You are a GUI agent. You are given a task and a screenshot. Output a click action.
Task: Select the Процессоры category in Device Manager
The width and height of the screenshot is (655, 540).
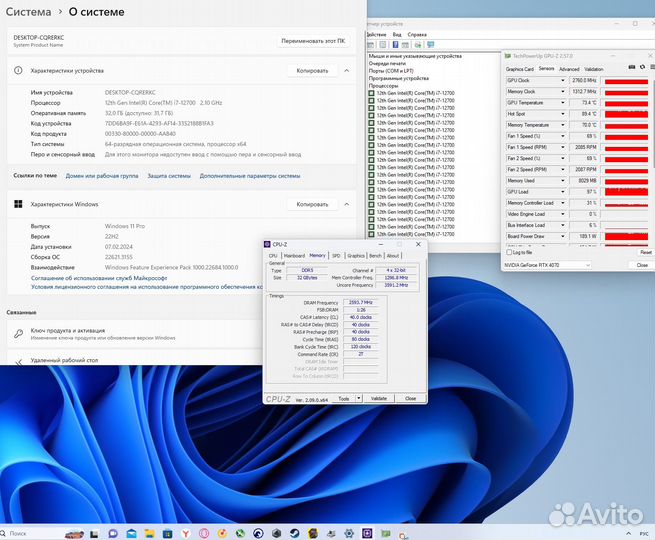tap(383, 86)
